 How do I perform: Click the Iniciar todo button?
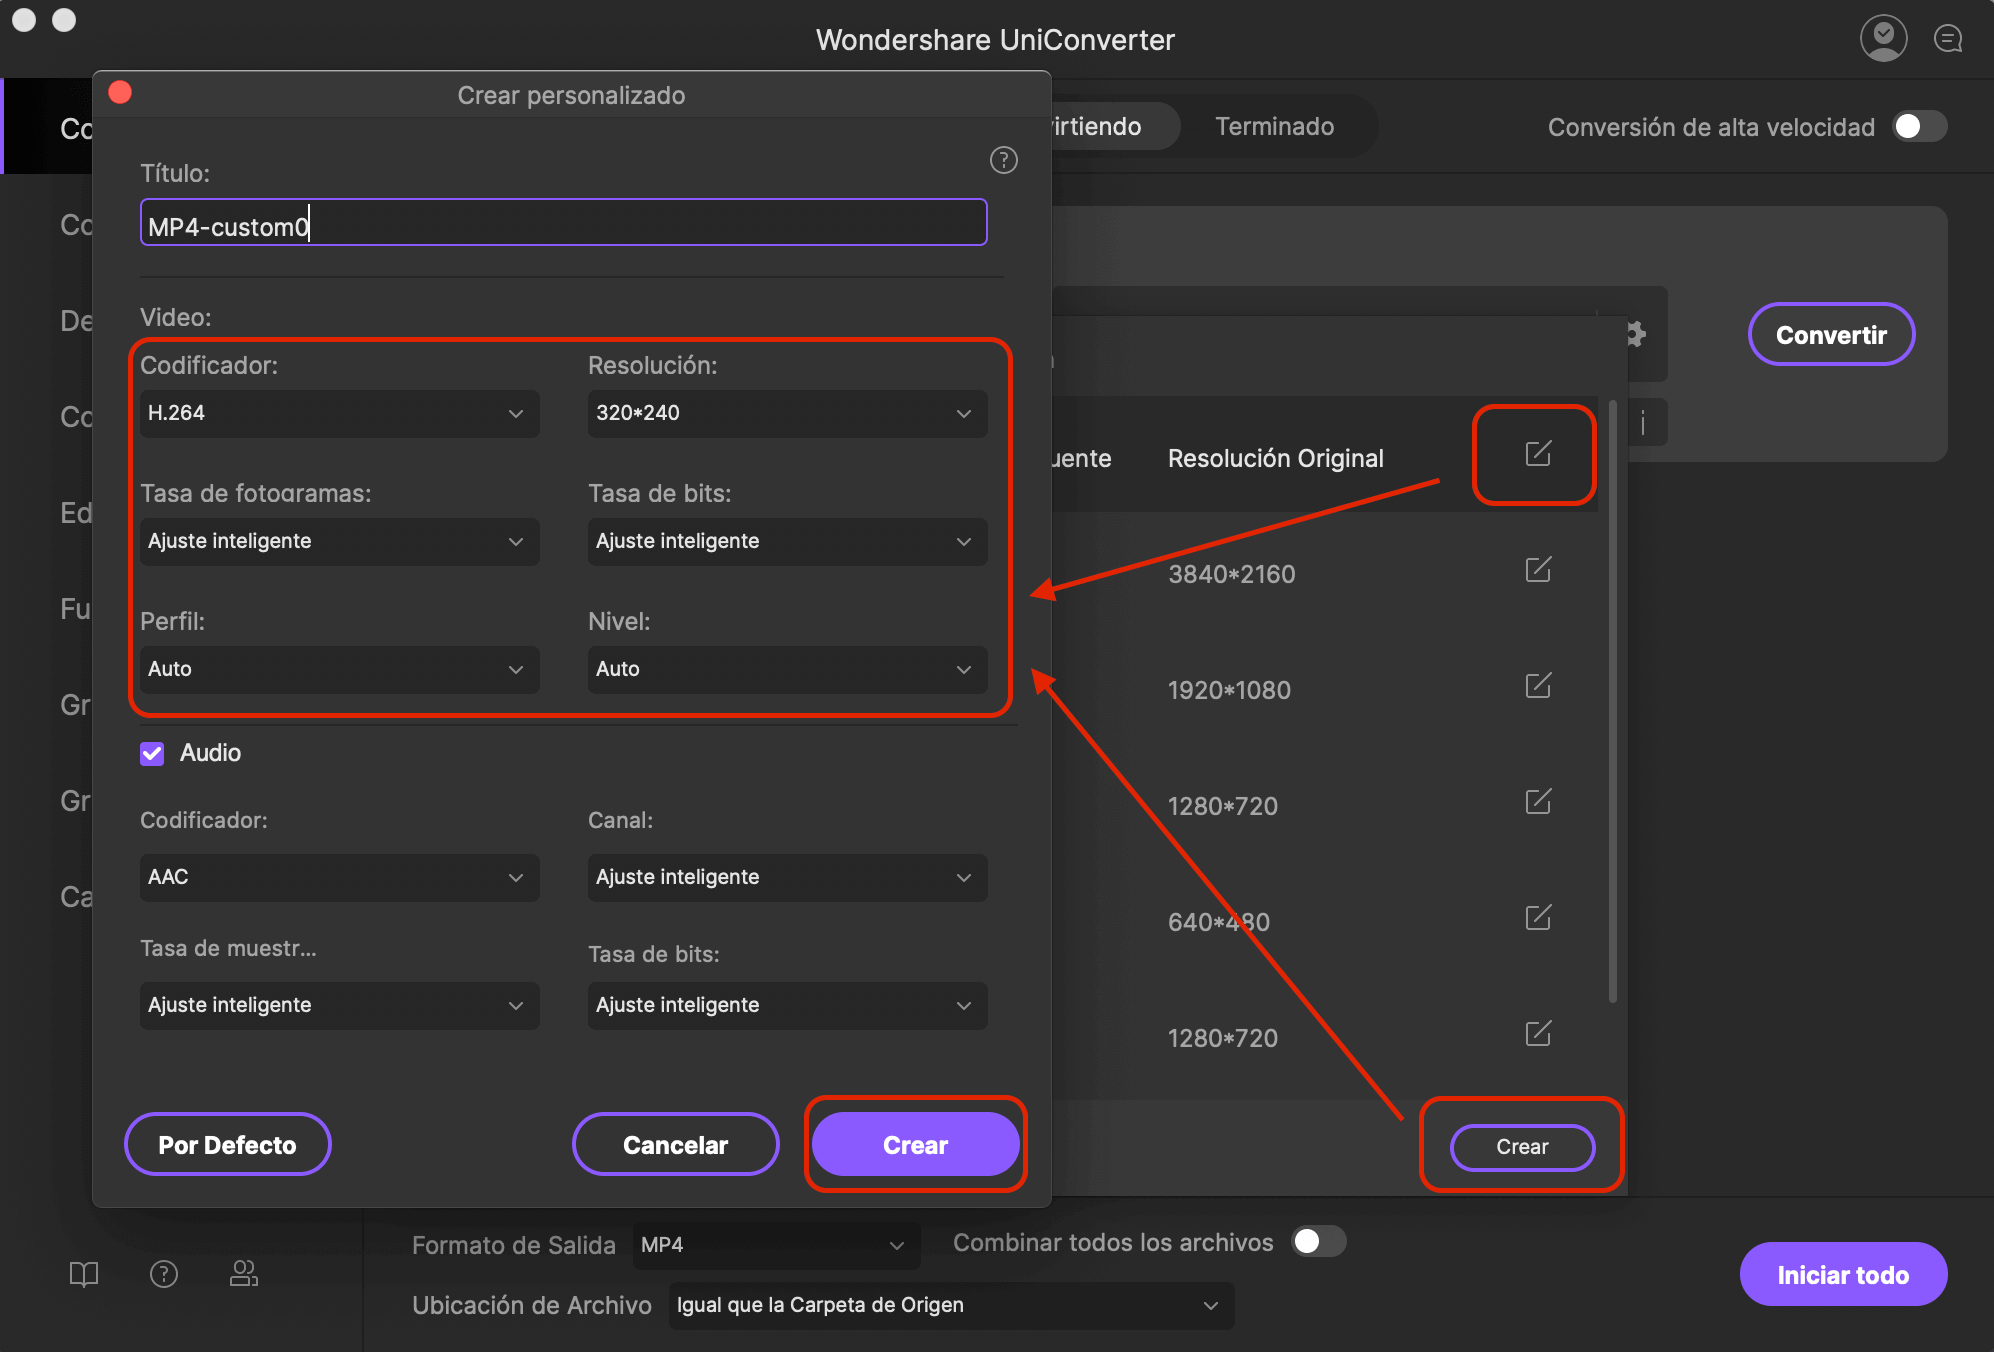click(1843, 1274)
